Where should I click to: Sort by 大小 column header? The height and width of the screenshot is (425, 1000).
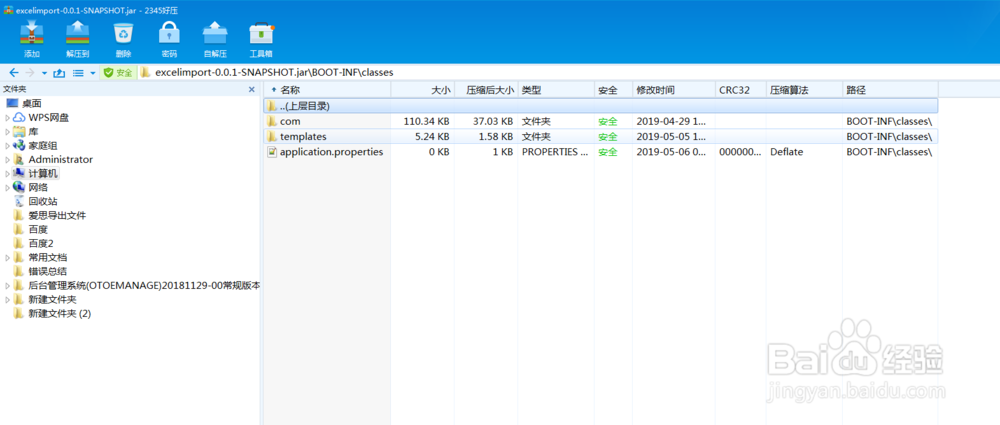click(422, 91)
